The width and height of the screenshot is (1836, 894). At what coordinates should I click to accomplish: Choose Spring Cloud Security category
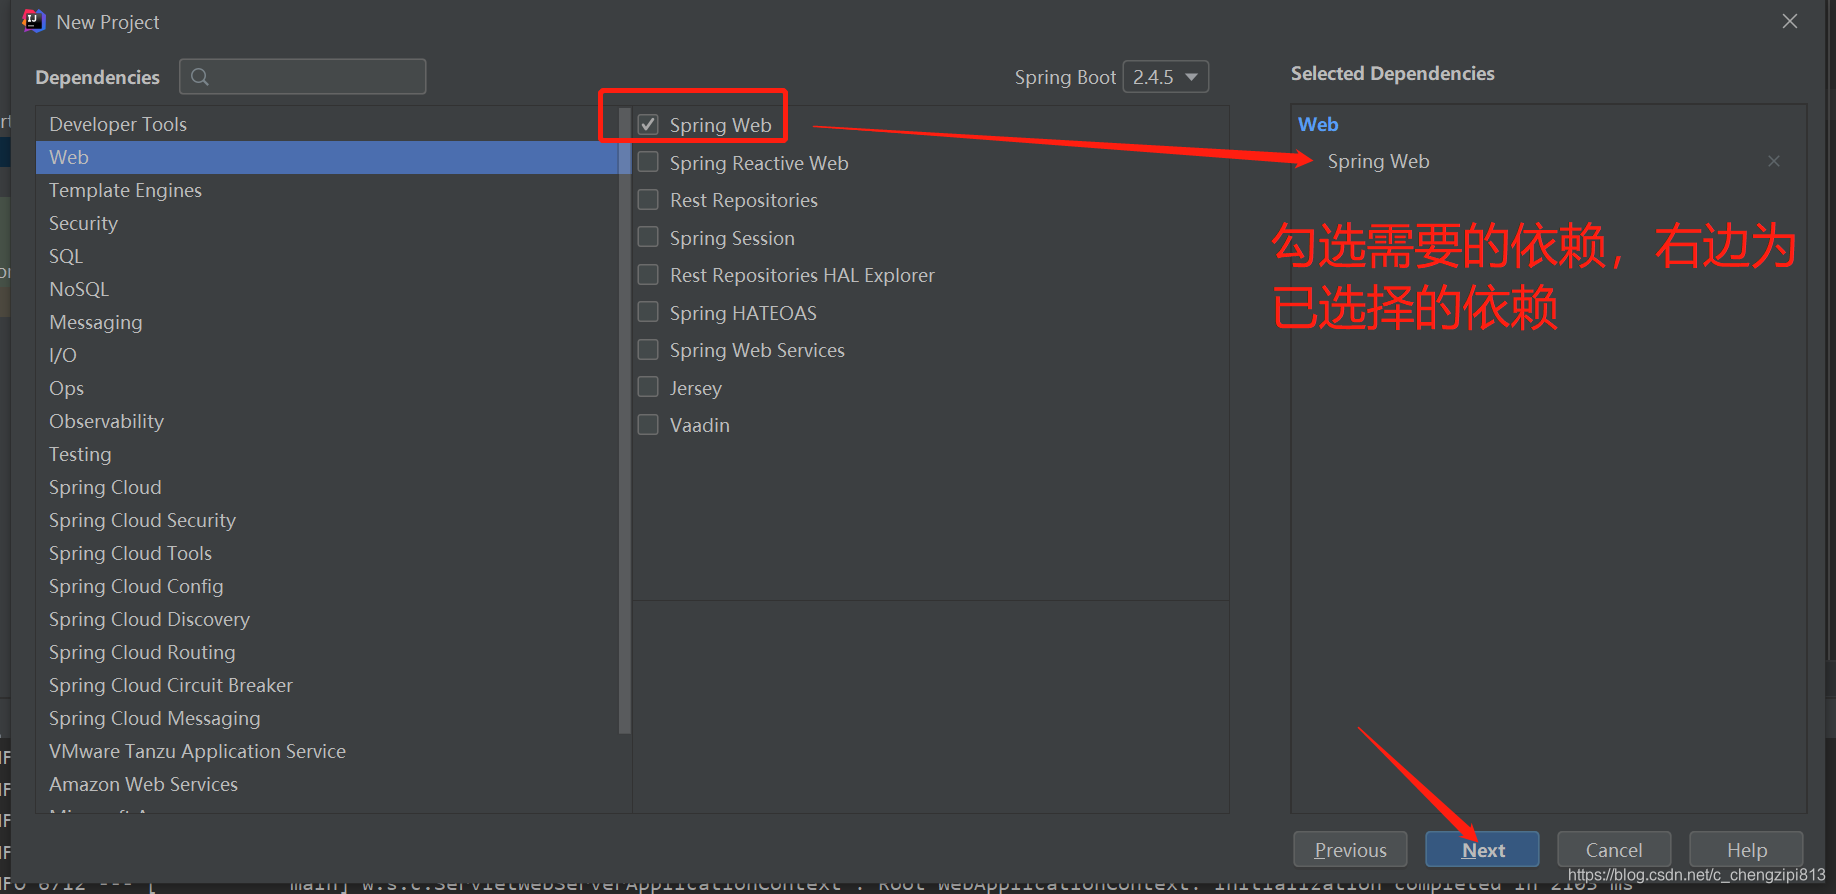(327, 520)
